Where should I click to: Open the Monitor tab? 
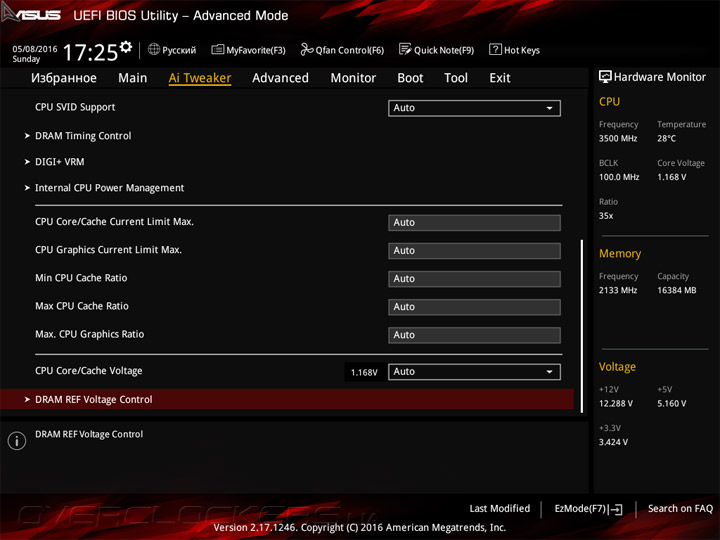pyautogui.click(x=353, y=78)
